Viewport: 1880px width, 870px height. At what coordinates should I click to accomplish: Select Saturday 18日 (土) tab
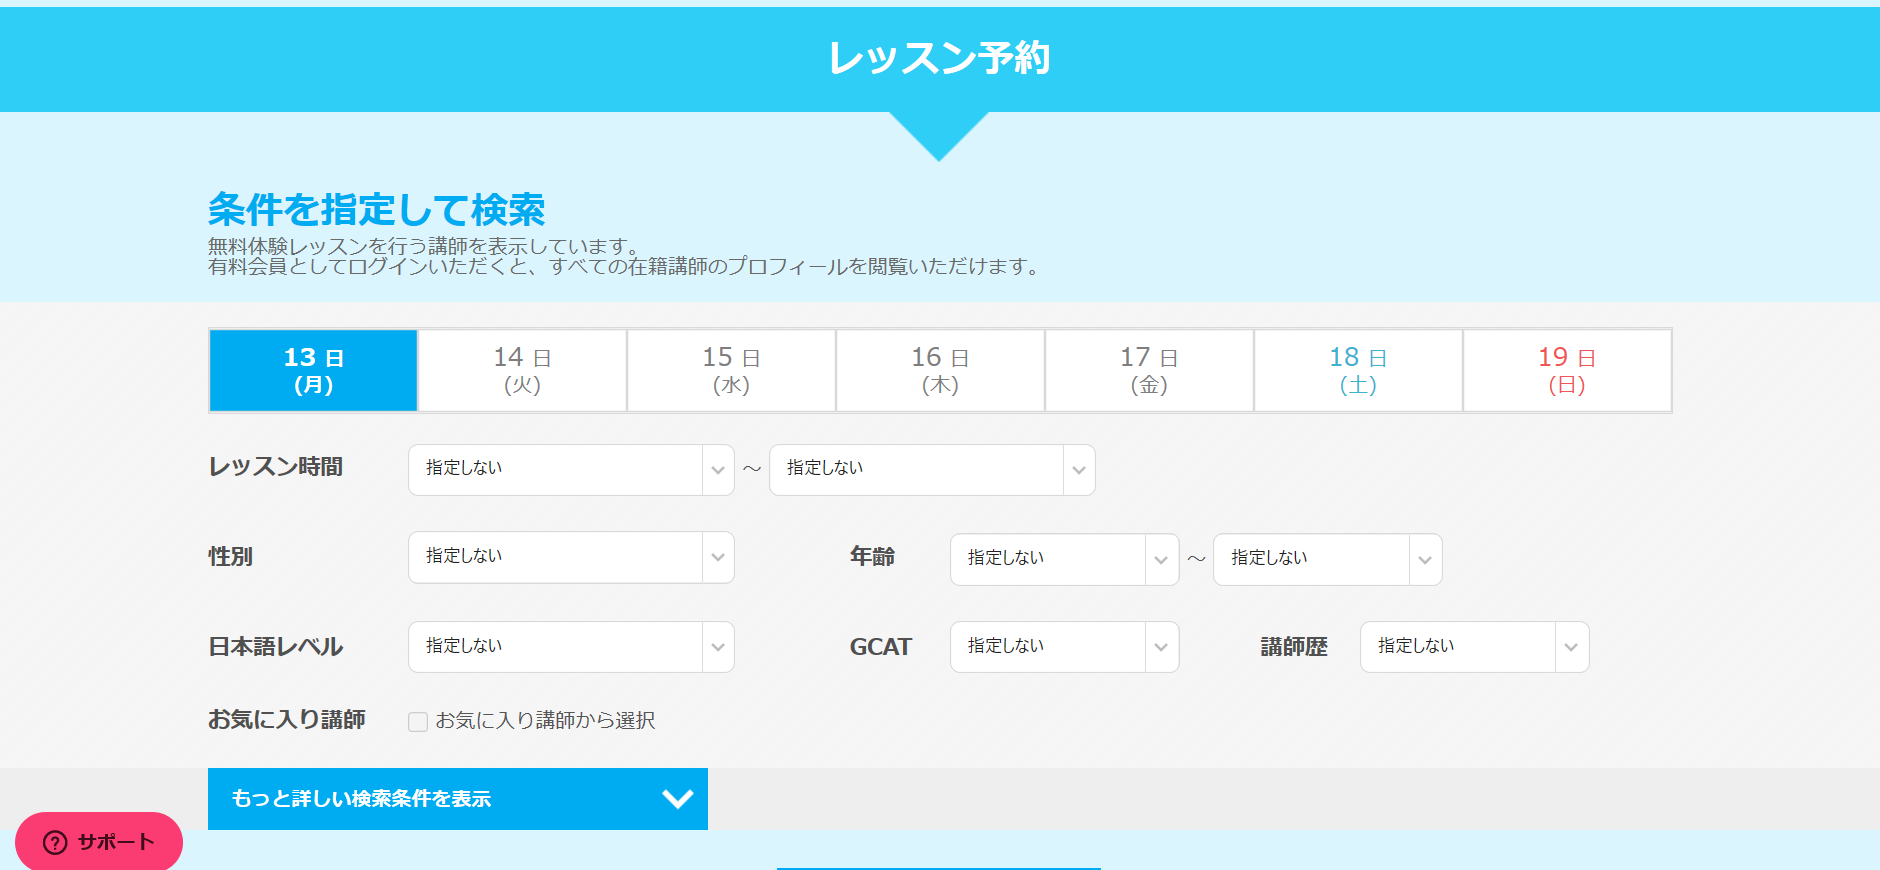point(1358,370)
